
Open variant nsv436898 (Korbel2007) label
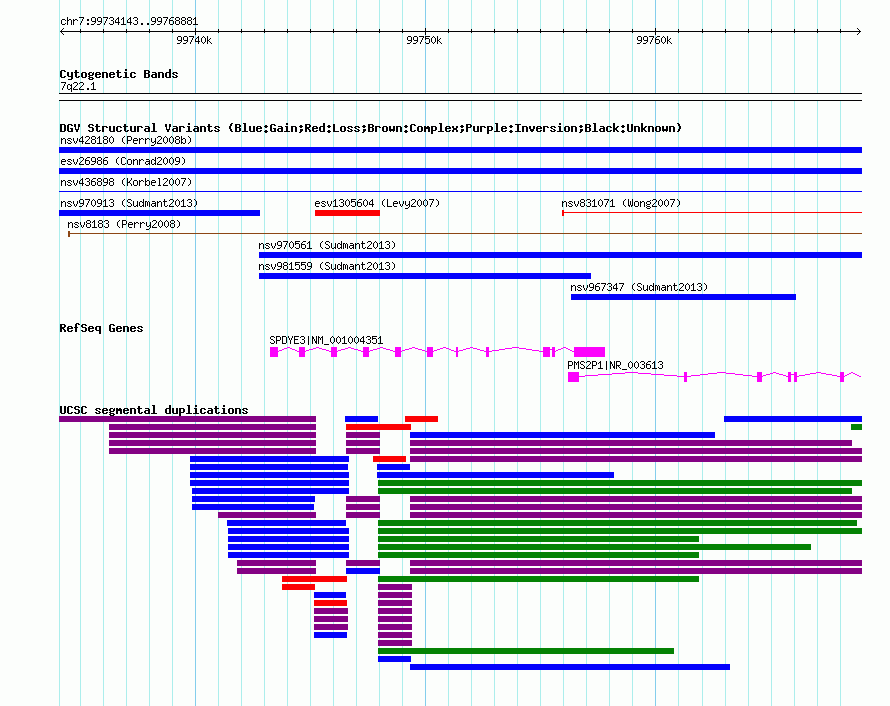pyautogui.click(x=126, y=182)
